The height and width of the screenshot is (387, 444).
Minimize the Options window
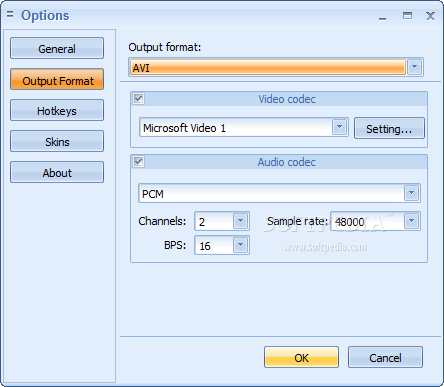point(382,16)
